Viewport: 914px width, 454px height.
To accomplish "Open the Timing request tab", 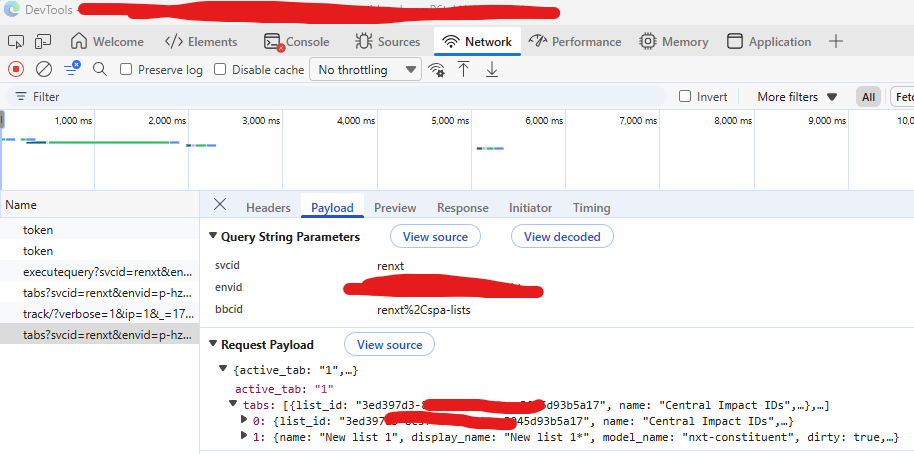I will [592, 208].
